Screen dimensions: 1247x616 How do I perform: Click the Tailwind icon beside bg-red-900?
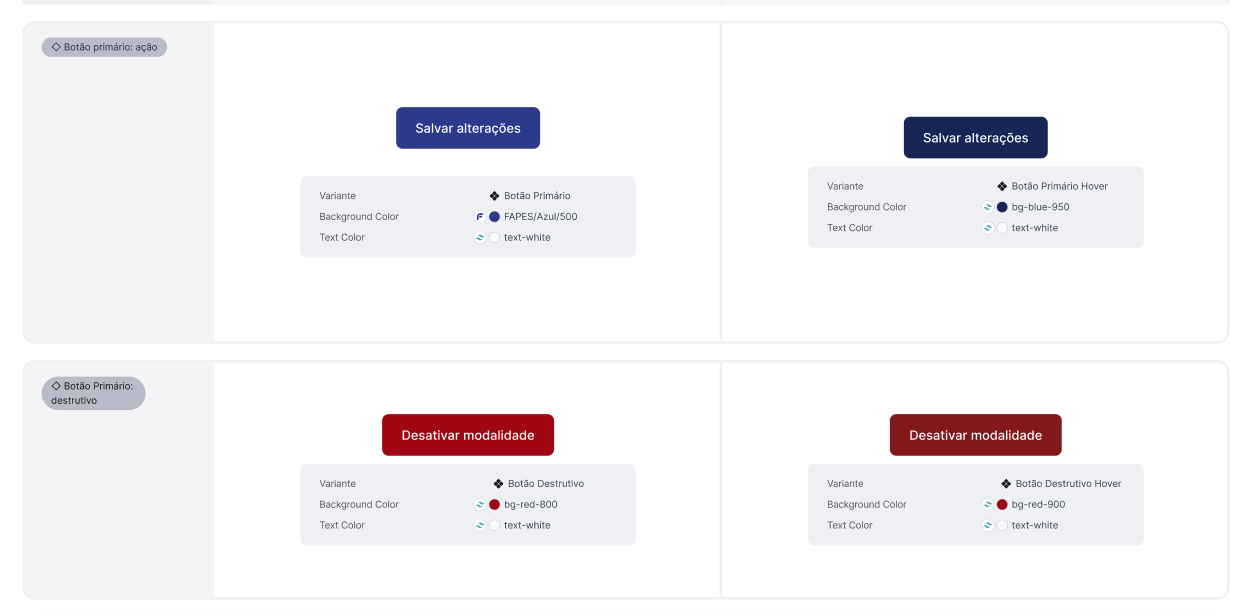click(988, 505)
